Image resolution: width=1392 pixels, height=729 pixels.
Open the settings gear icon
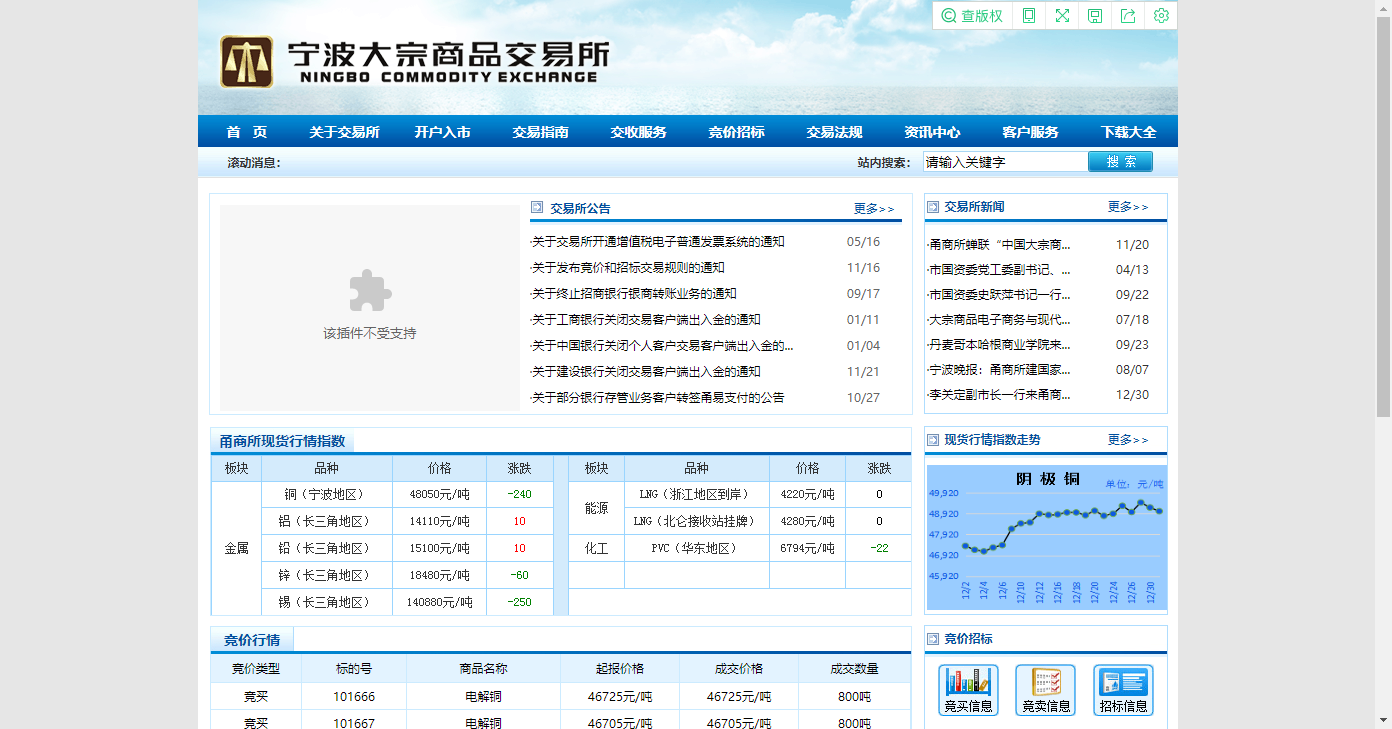1161,16
